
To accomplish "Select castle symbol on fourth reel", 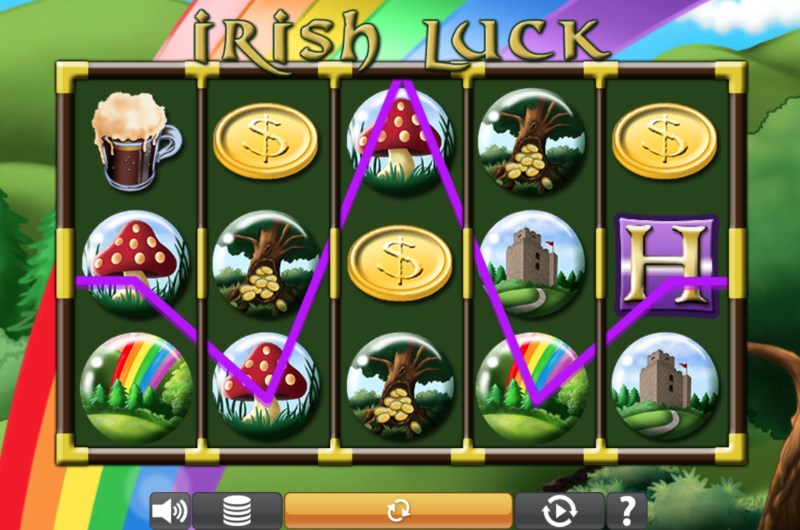I will pos(532,264).
